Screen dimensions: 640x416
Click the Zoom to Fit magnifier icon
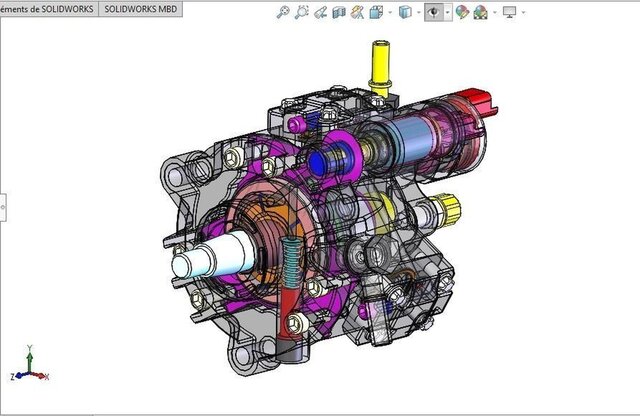(x=283, y=12)
